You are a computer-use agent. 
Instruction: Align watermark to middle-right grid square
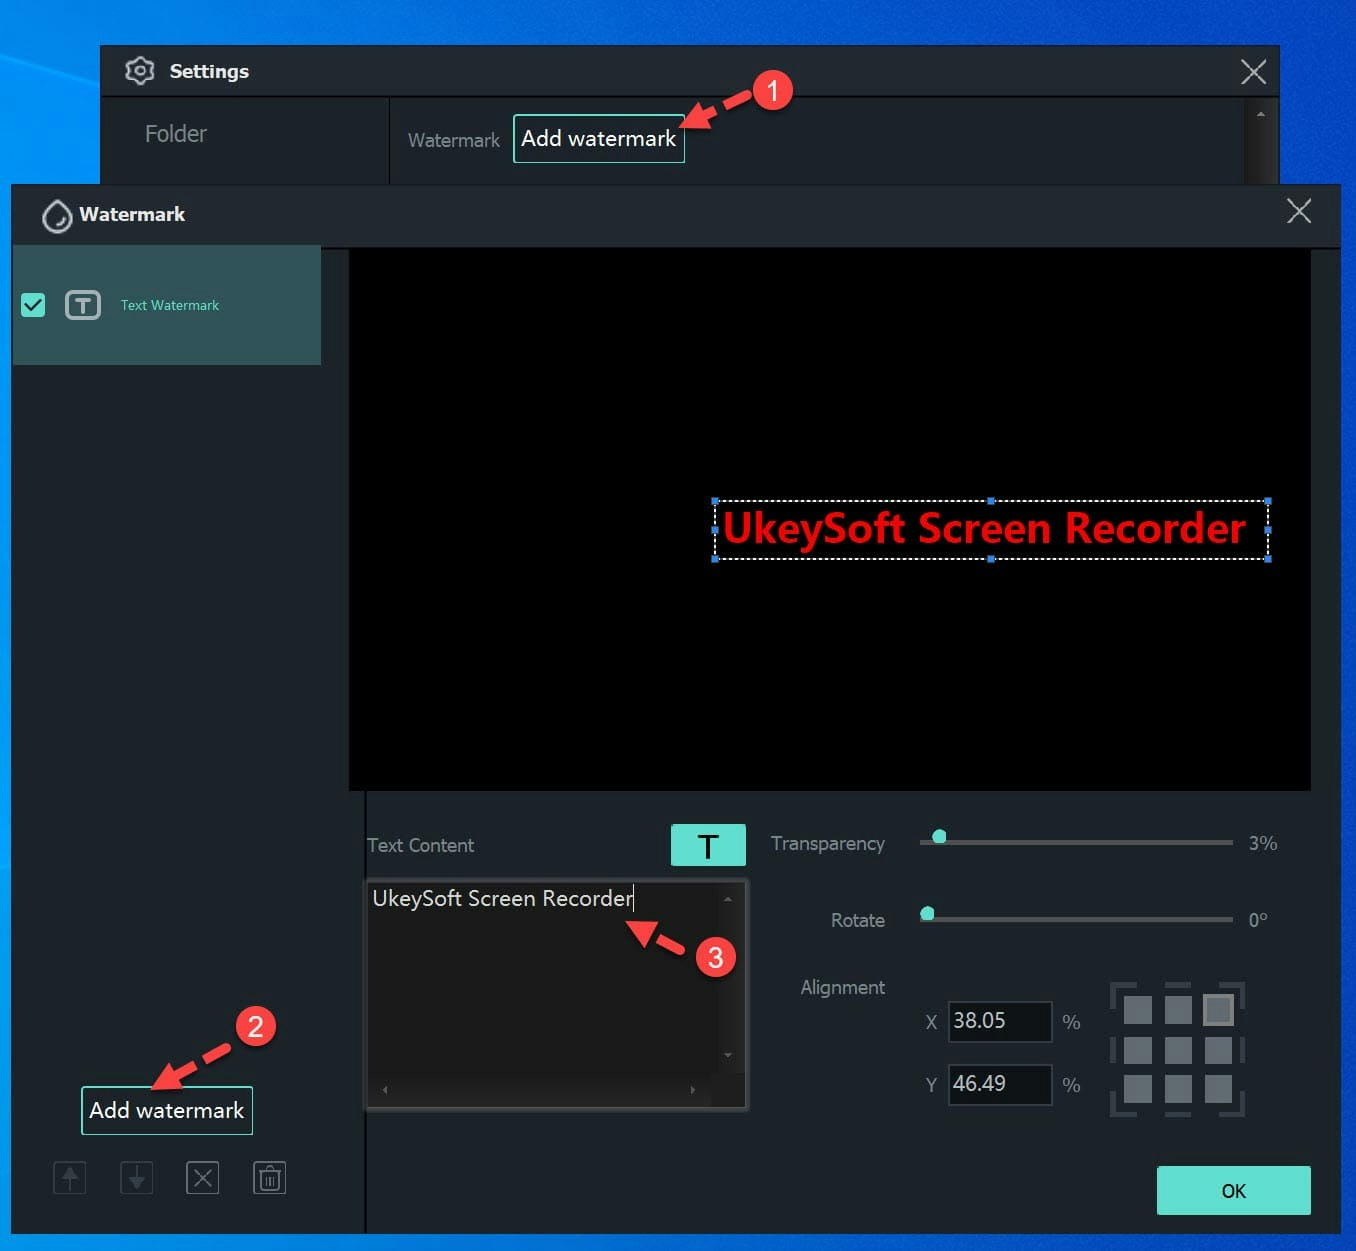1218,1050
